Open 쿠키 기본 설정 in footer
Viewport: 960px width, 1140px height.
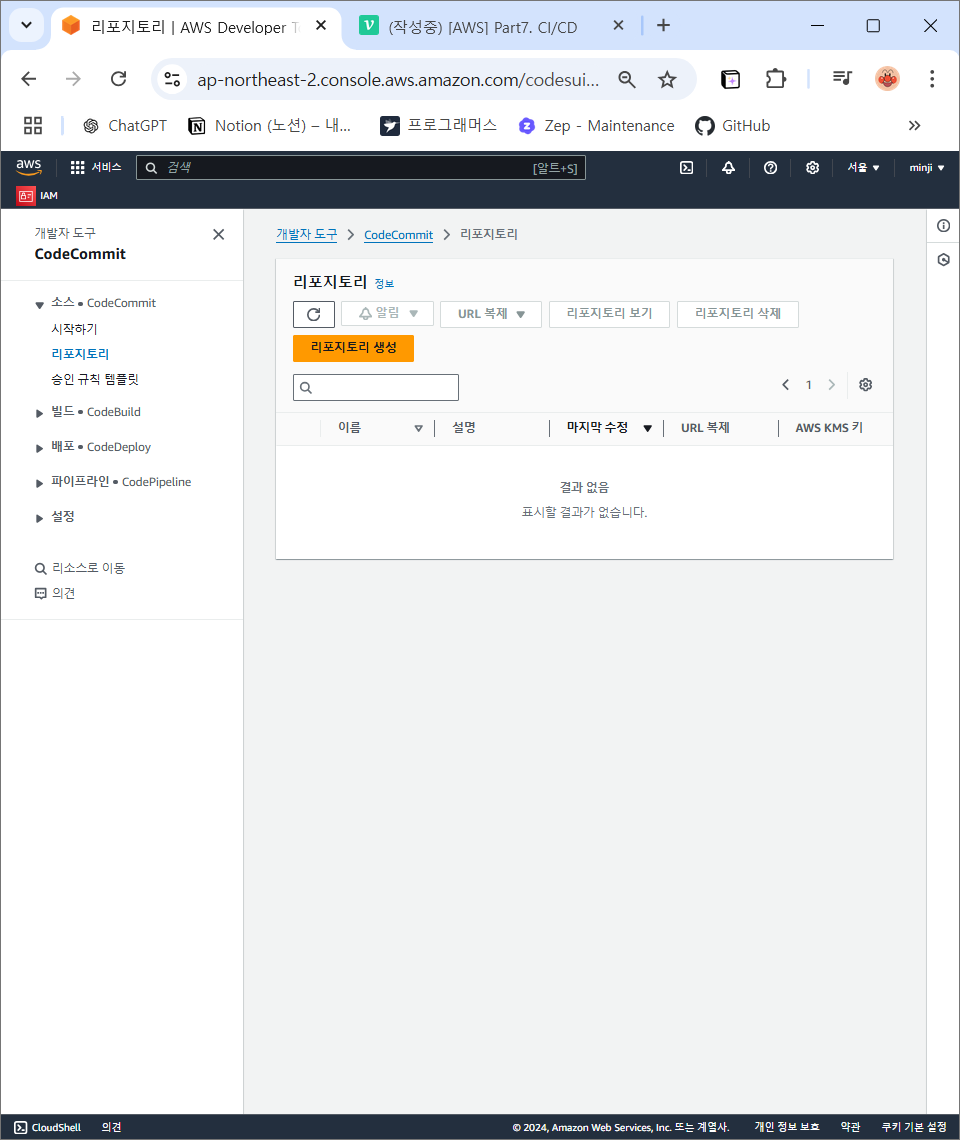(914, 1127)
